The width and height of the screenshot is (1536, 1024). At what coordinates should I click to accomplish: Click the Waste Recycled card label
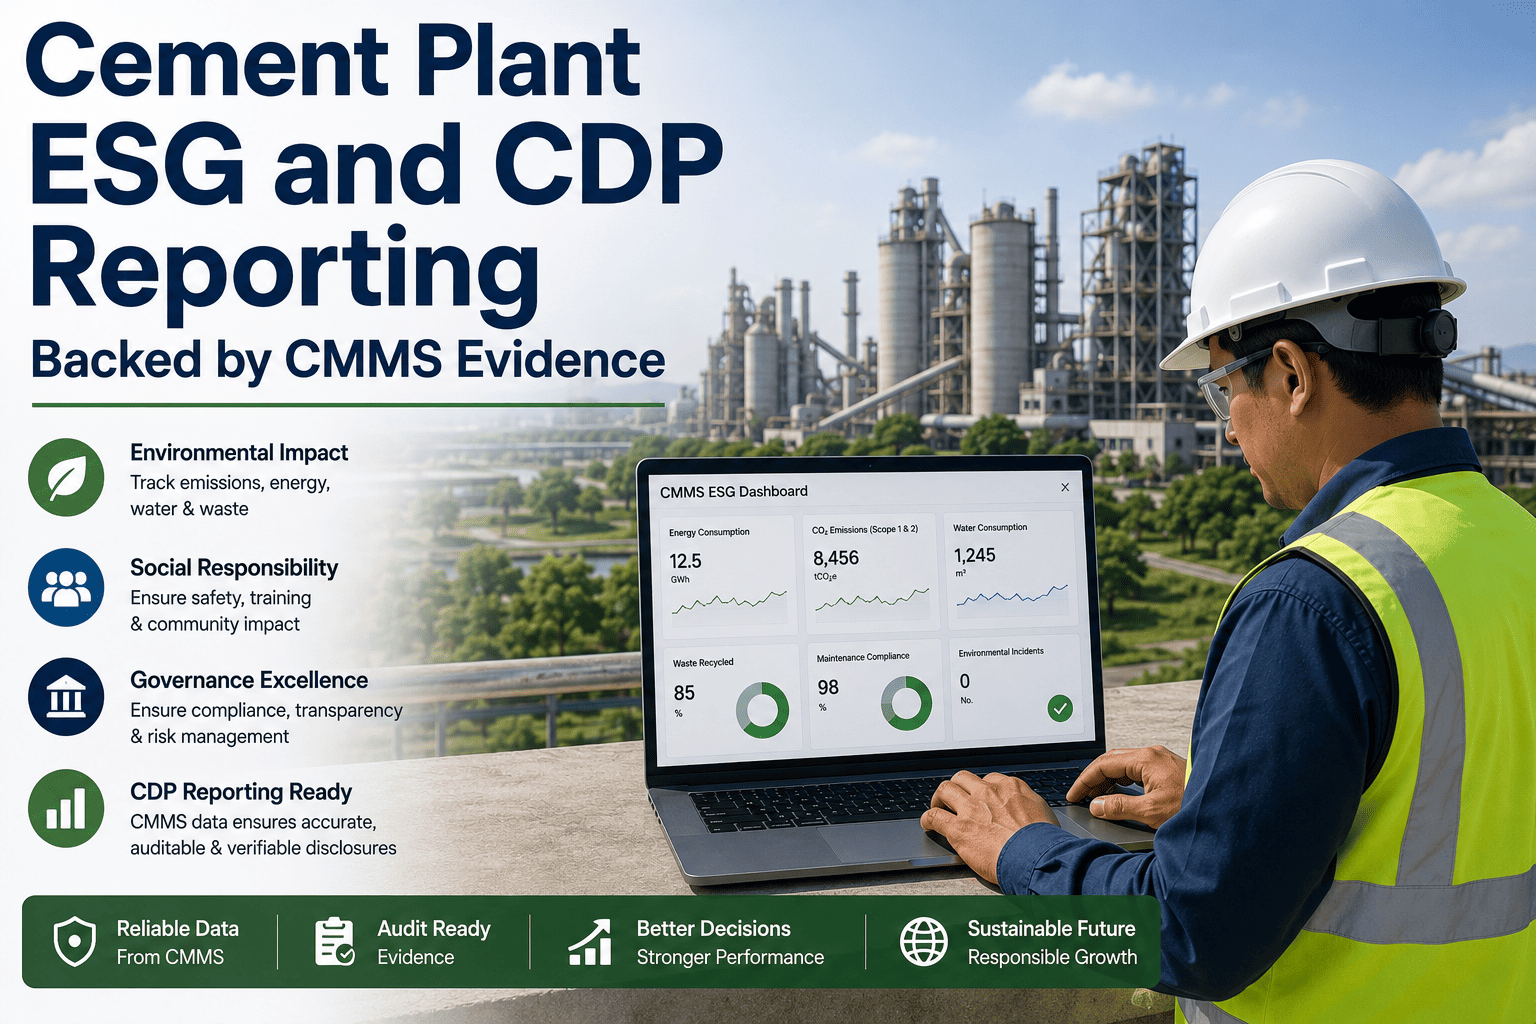703,663
